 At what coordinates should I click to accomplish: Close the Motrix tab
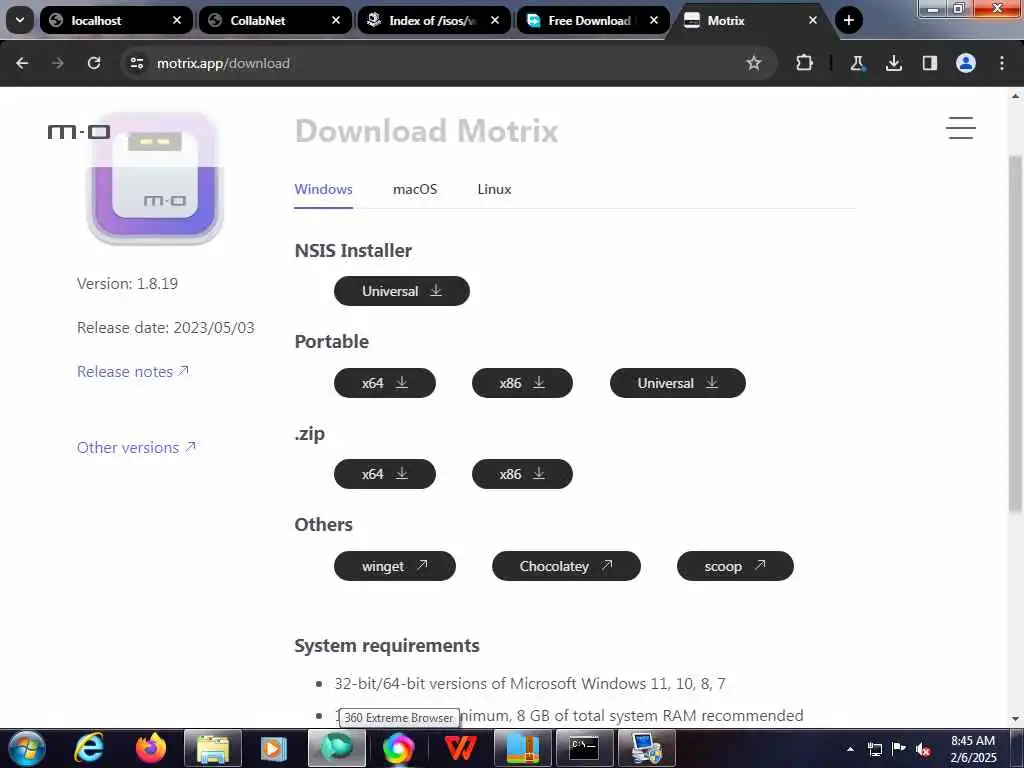click(x=813, y=20)
